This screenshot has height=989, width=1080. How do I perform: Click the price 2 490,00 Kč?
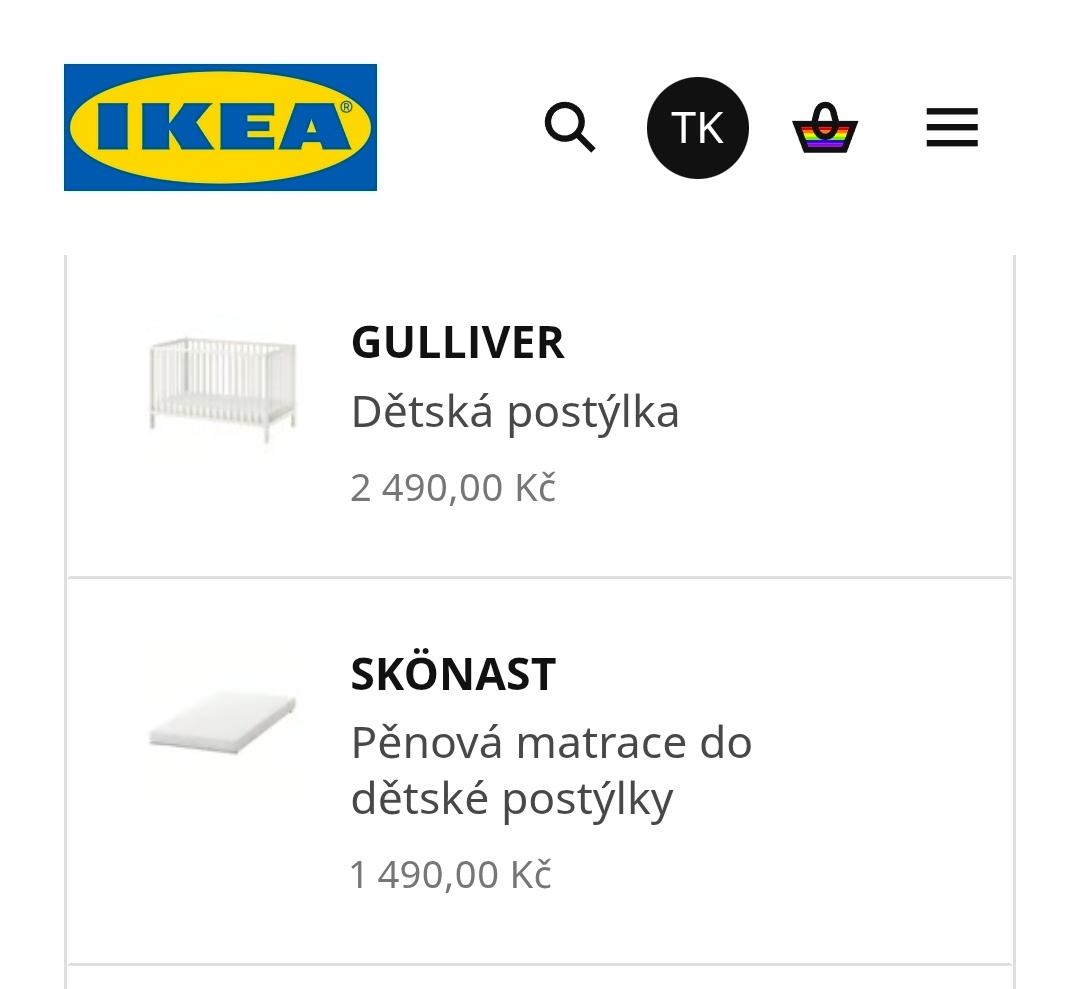453,487
